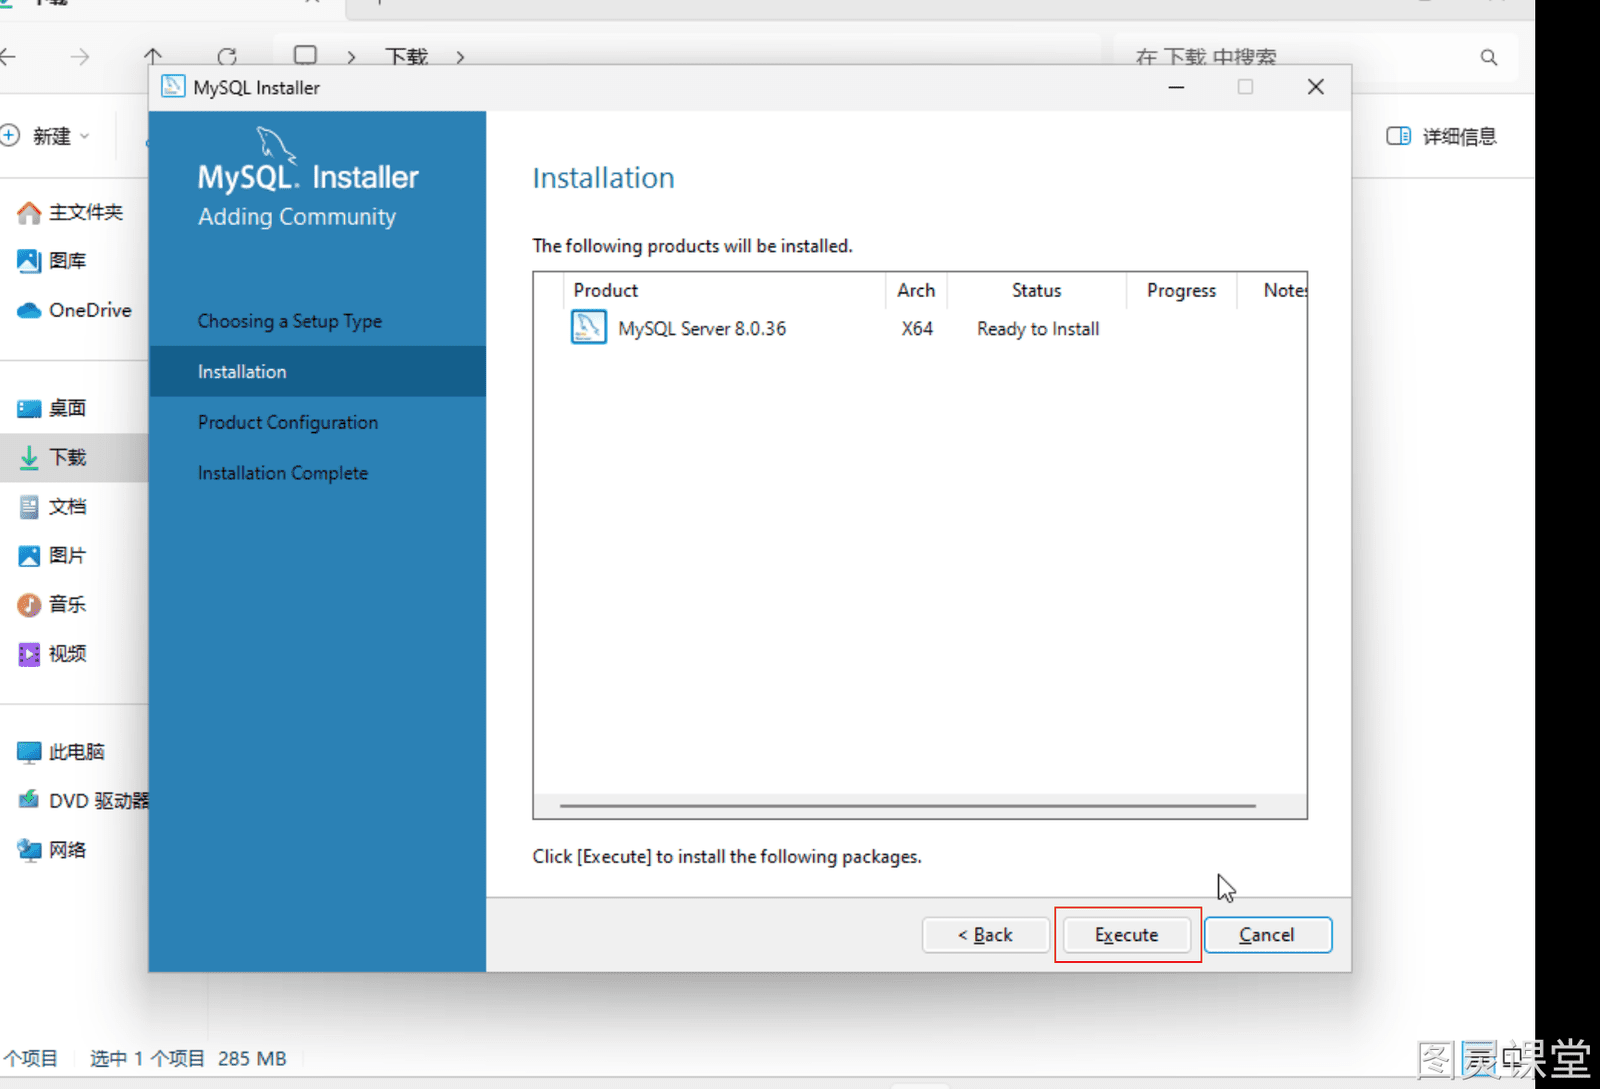Click the Music icon in Explorer sidebar
The width and height of the screenshot is (1600, 1089).
click(29, 604)
